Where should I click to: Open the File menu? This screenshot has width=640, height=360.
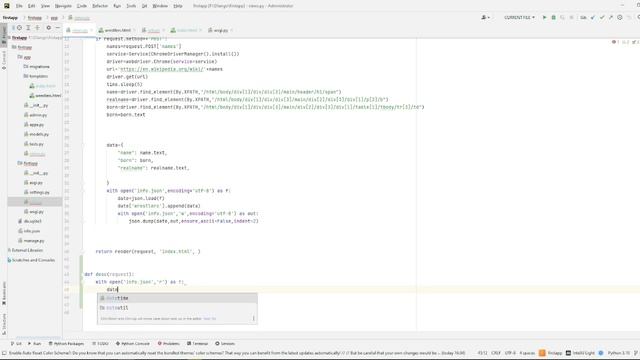(19, 6)
